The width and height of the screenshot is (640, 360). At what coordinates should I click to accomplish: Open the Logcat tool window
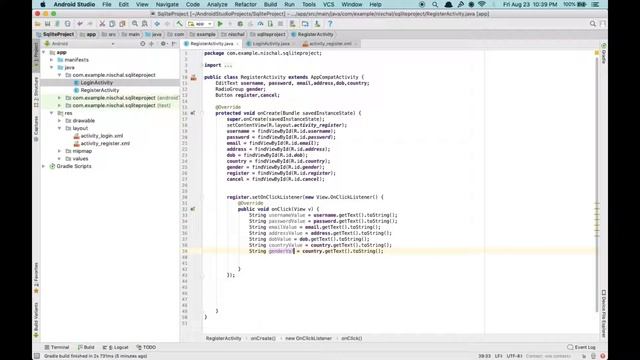(x=116, y=347)
